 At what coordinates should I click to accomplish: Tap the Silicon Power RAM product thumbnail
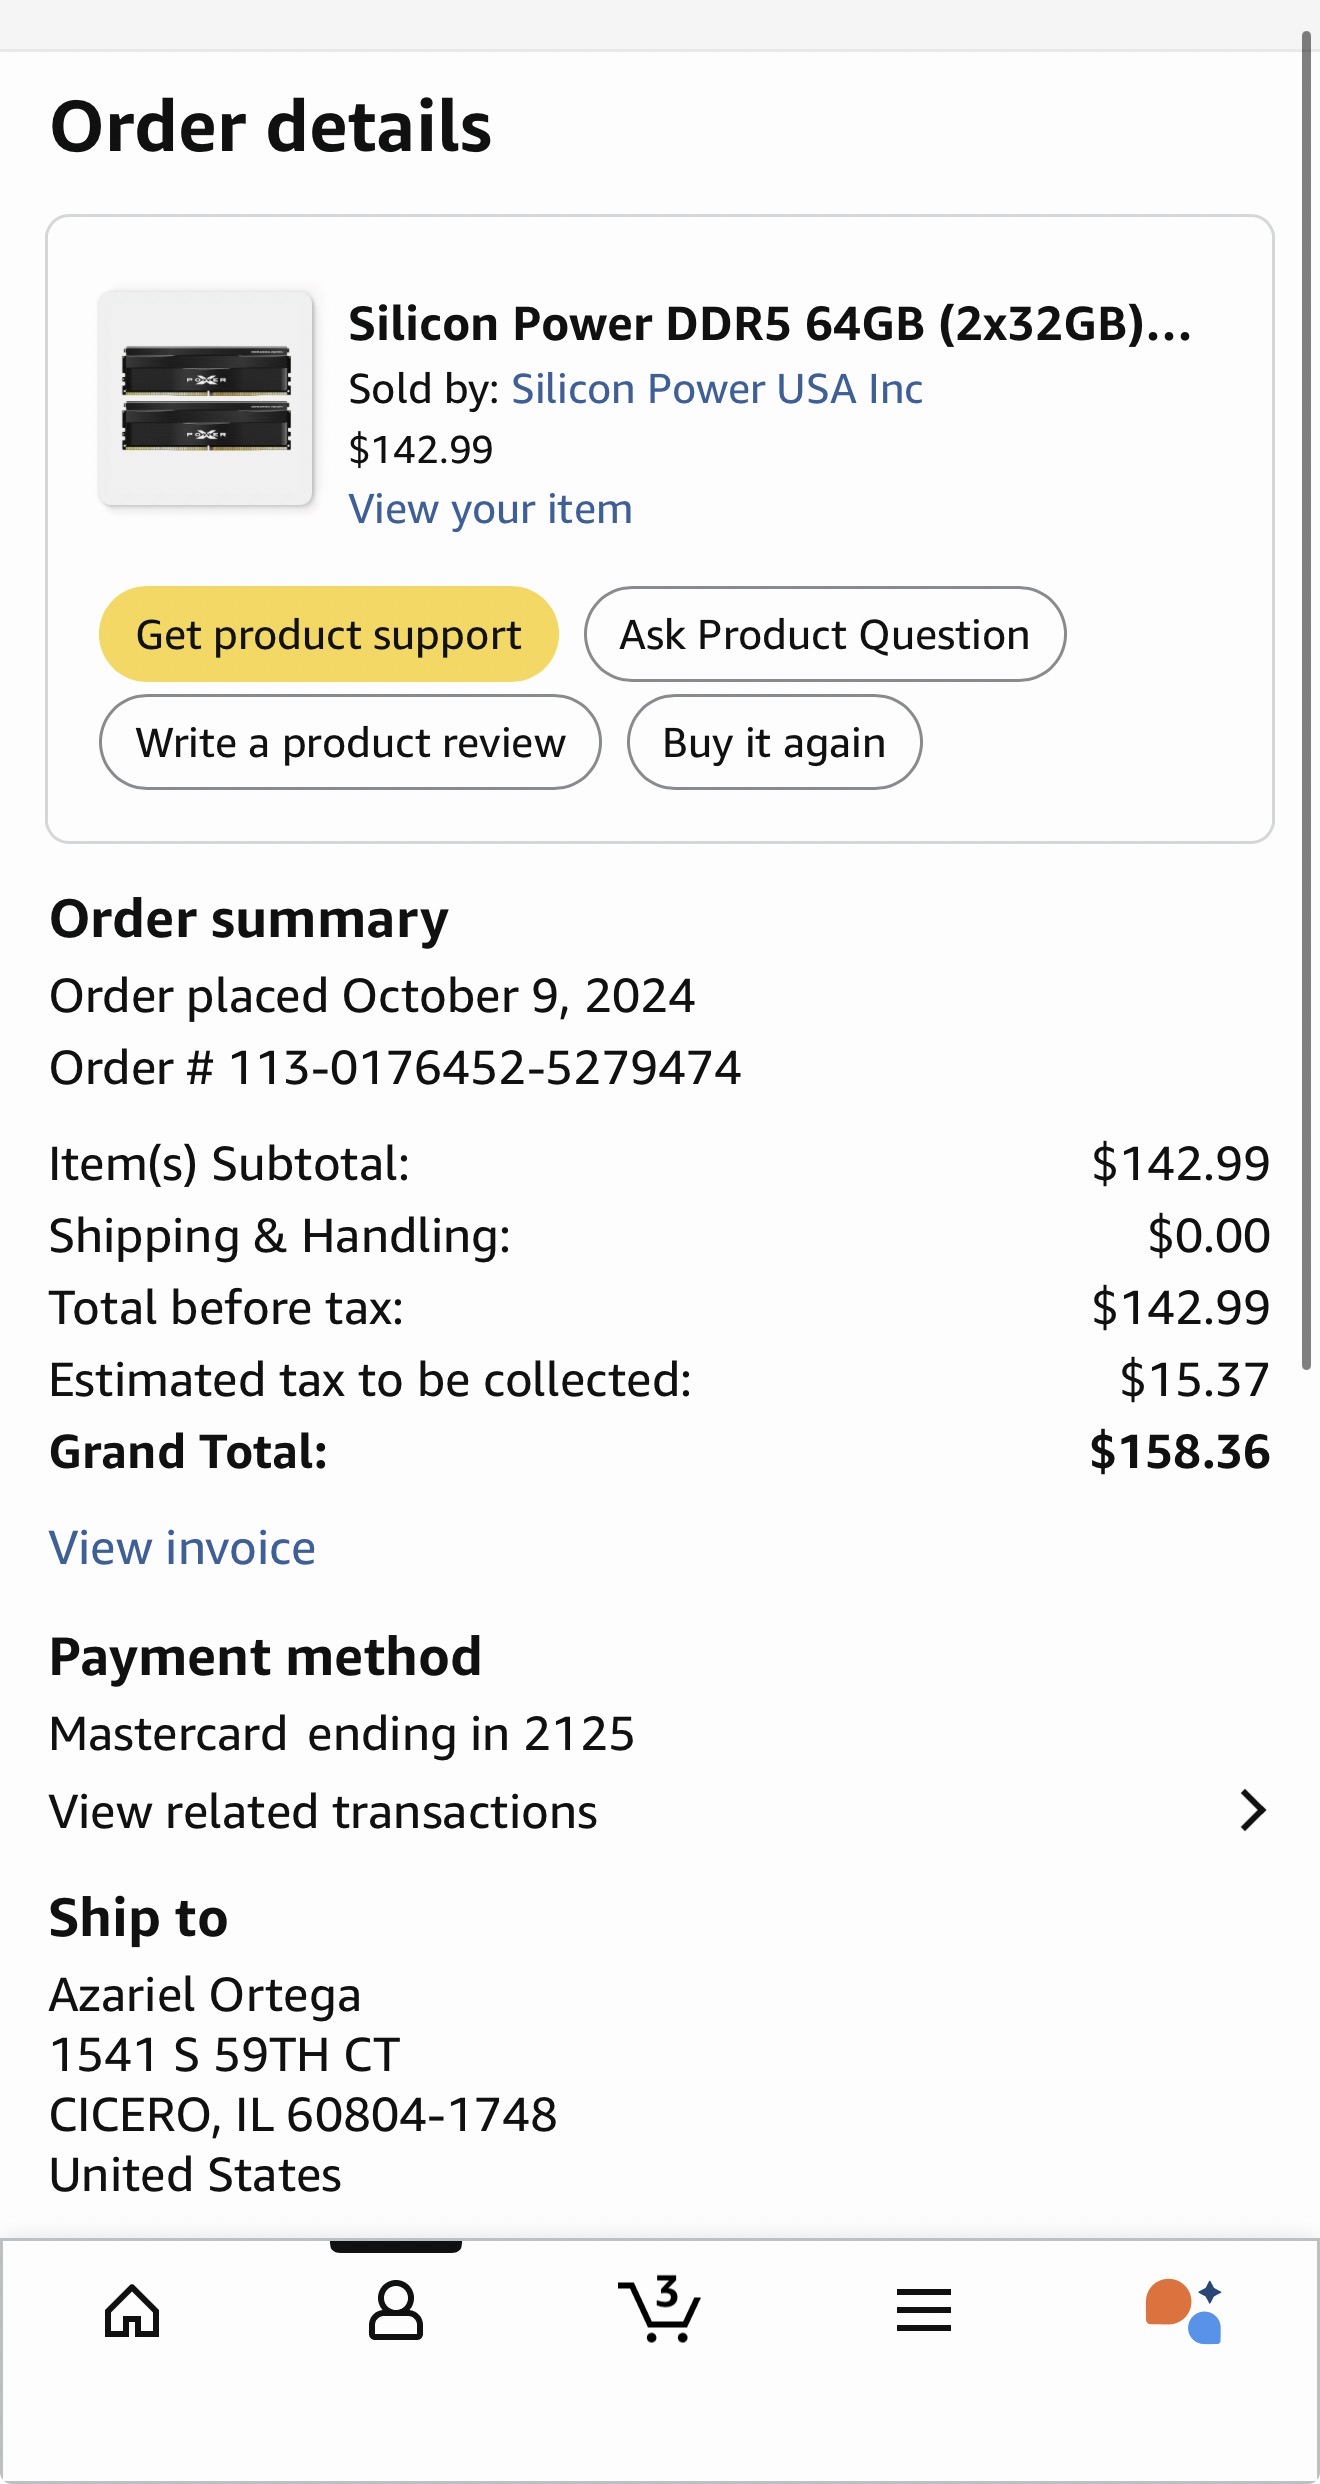206,398
